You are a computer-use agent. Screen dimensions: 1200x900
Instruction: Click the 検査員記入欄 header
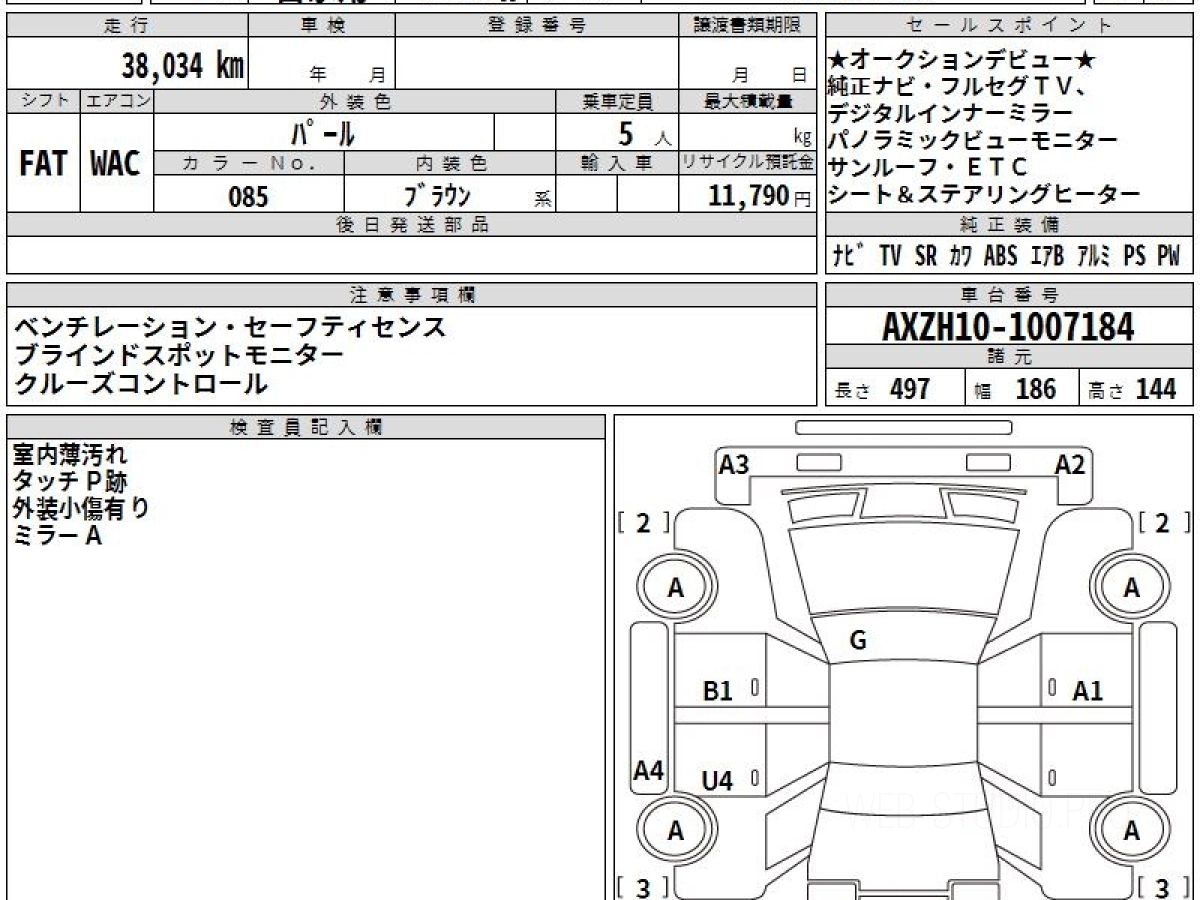(306, 427)
